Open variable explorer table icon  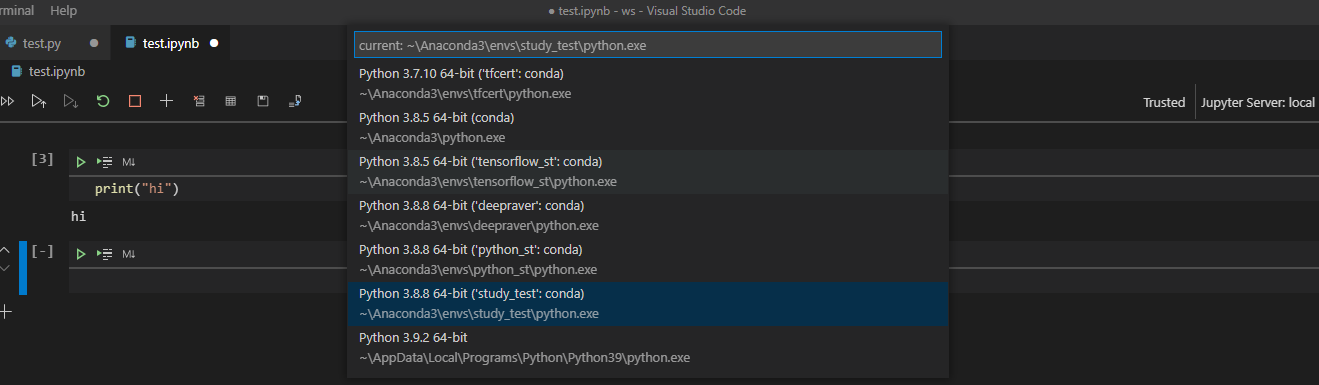(231, 101)
